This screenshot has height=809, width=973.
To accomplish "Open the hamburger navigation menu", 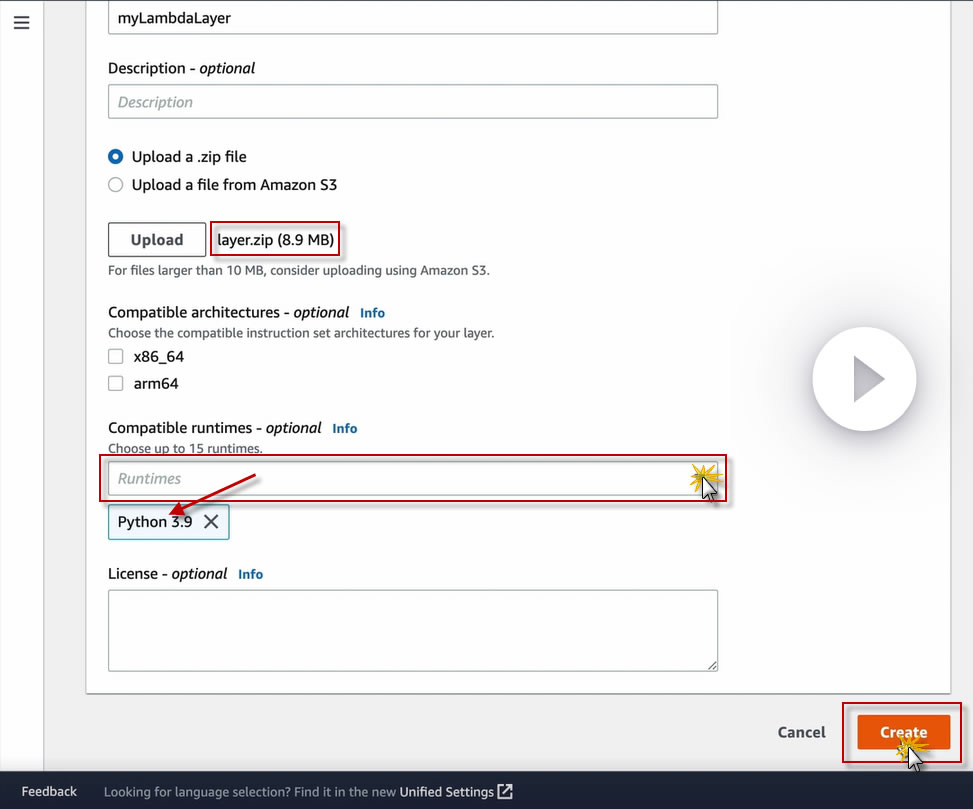I will [x=22, y=23].
